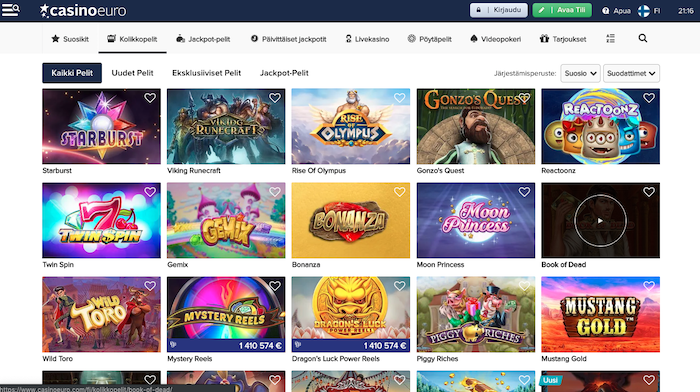700x392 pixels.
Task: Toggle the Bonanza heart favorite
Action: (400, 192)
